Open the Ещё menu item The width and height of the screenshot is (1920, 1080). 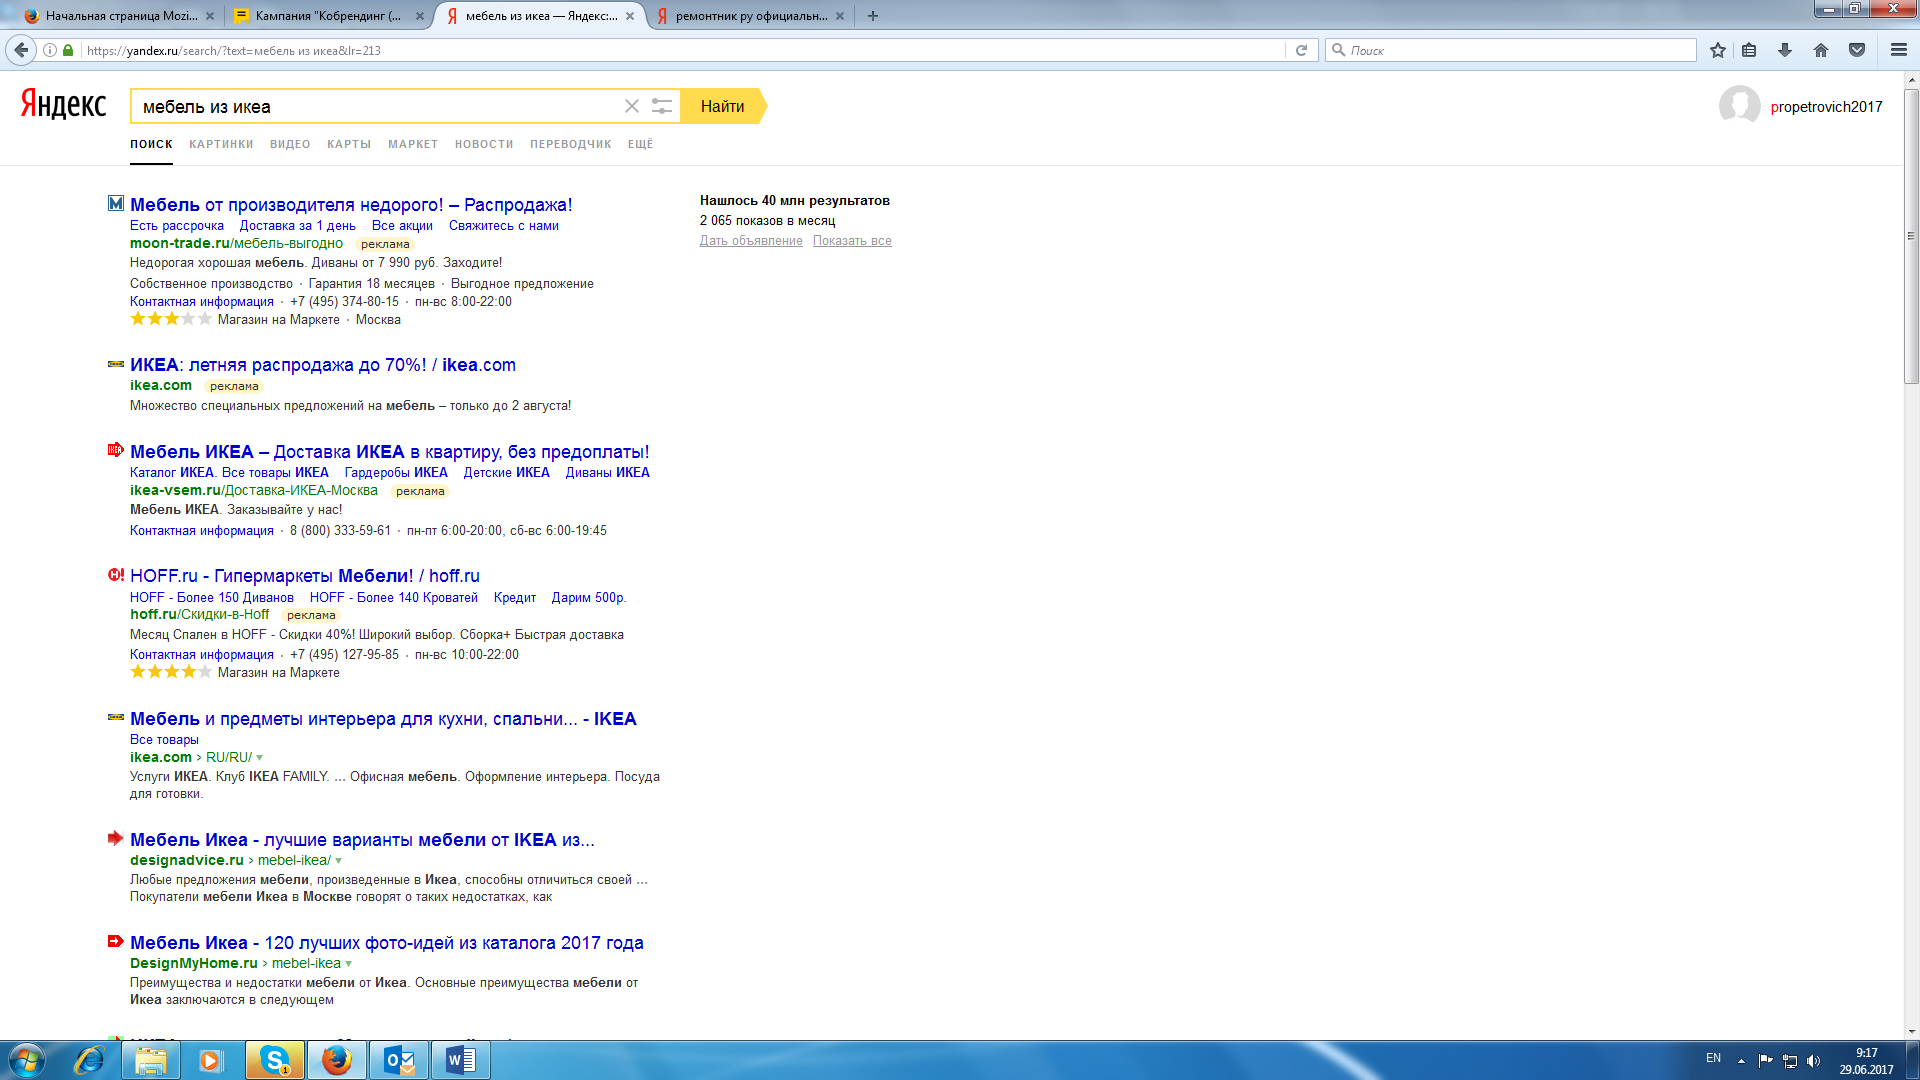(x=640, y=144)
